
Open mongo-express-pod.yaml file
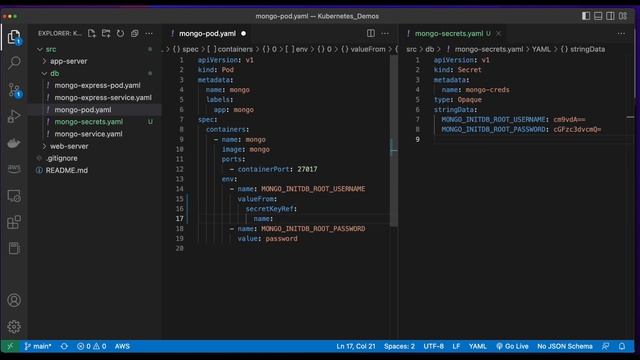point(97,85)
